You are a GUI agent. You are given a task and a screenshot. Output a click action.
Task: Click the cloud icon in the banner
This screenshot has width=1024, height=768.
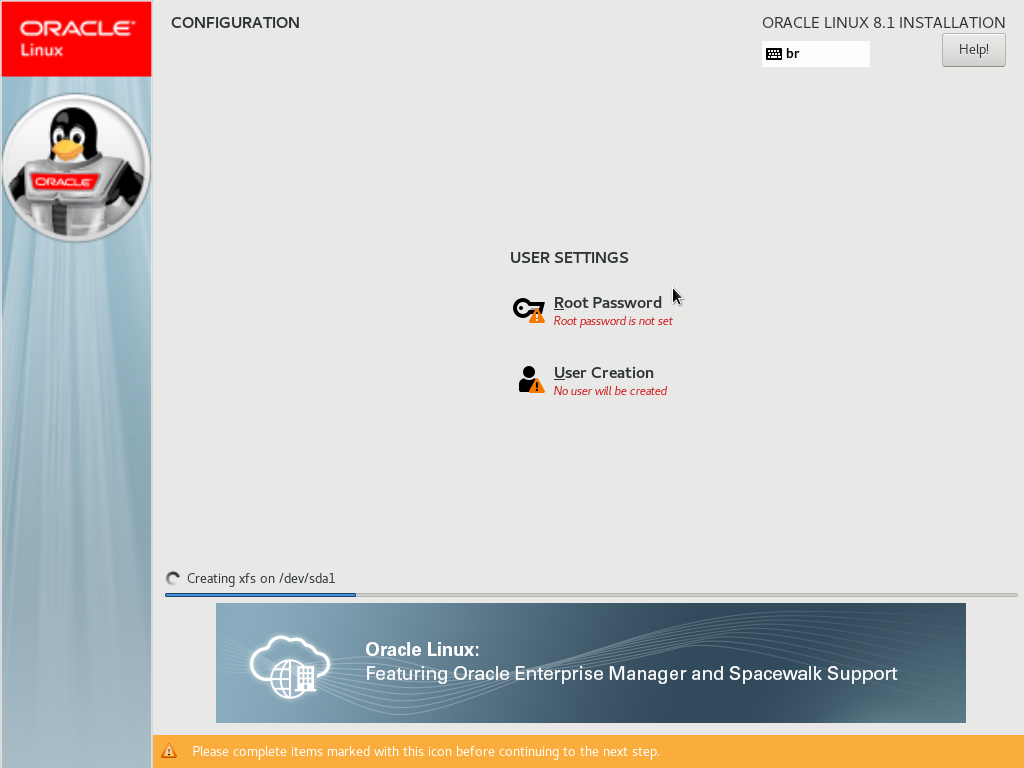click(x=290, y=666)
